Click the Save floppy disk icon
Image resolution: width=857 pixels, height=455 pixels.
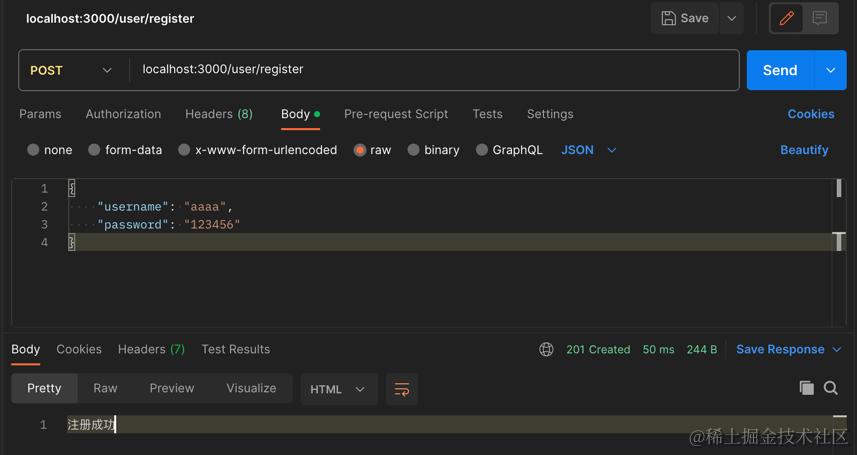(x=669, y=18)
